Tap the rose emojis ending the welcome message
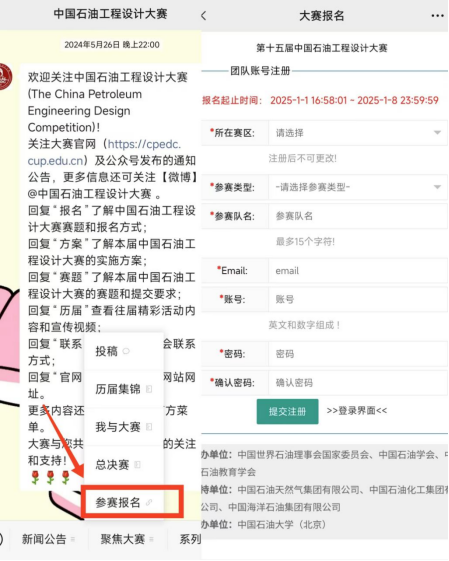449x561 pixels. pos(50,477)
